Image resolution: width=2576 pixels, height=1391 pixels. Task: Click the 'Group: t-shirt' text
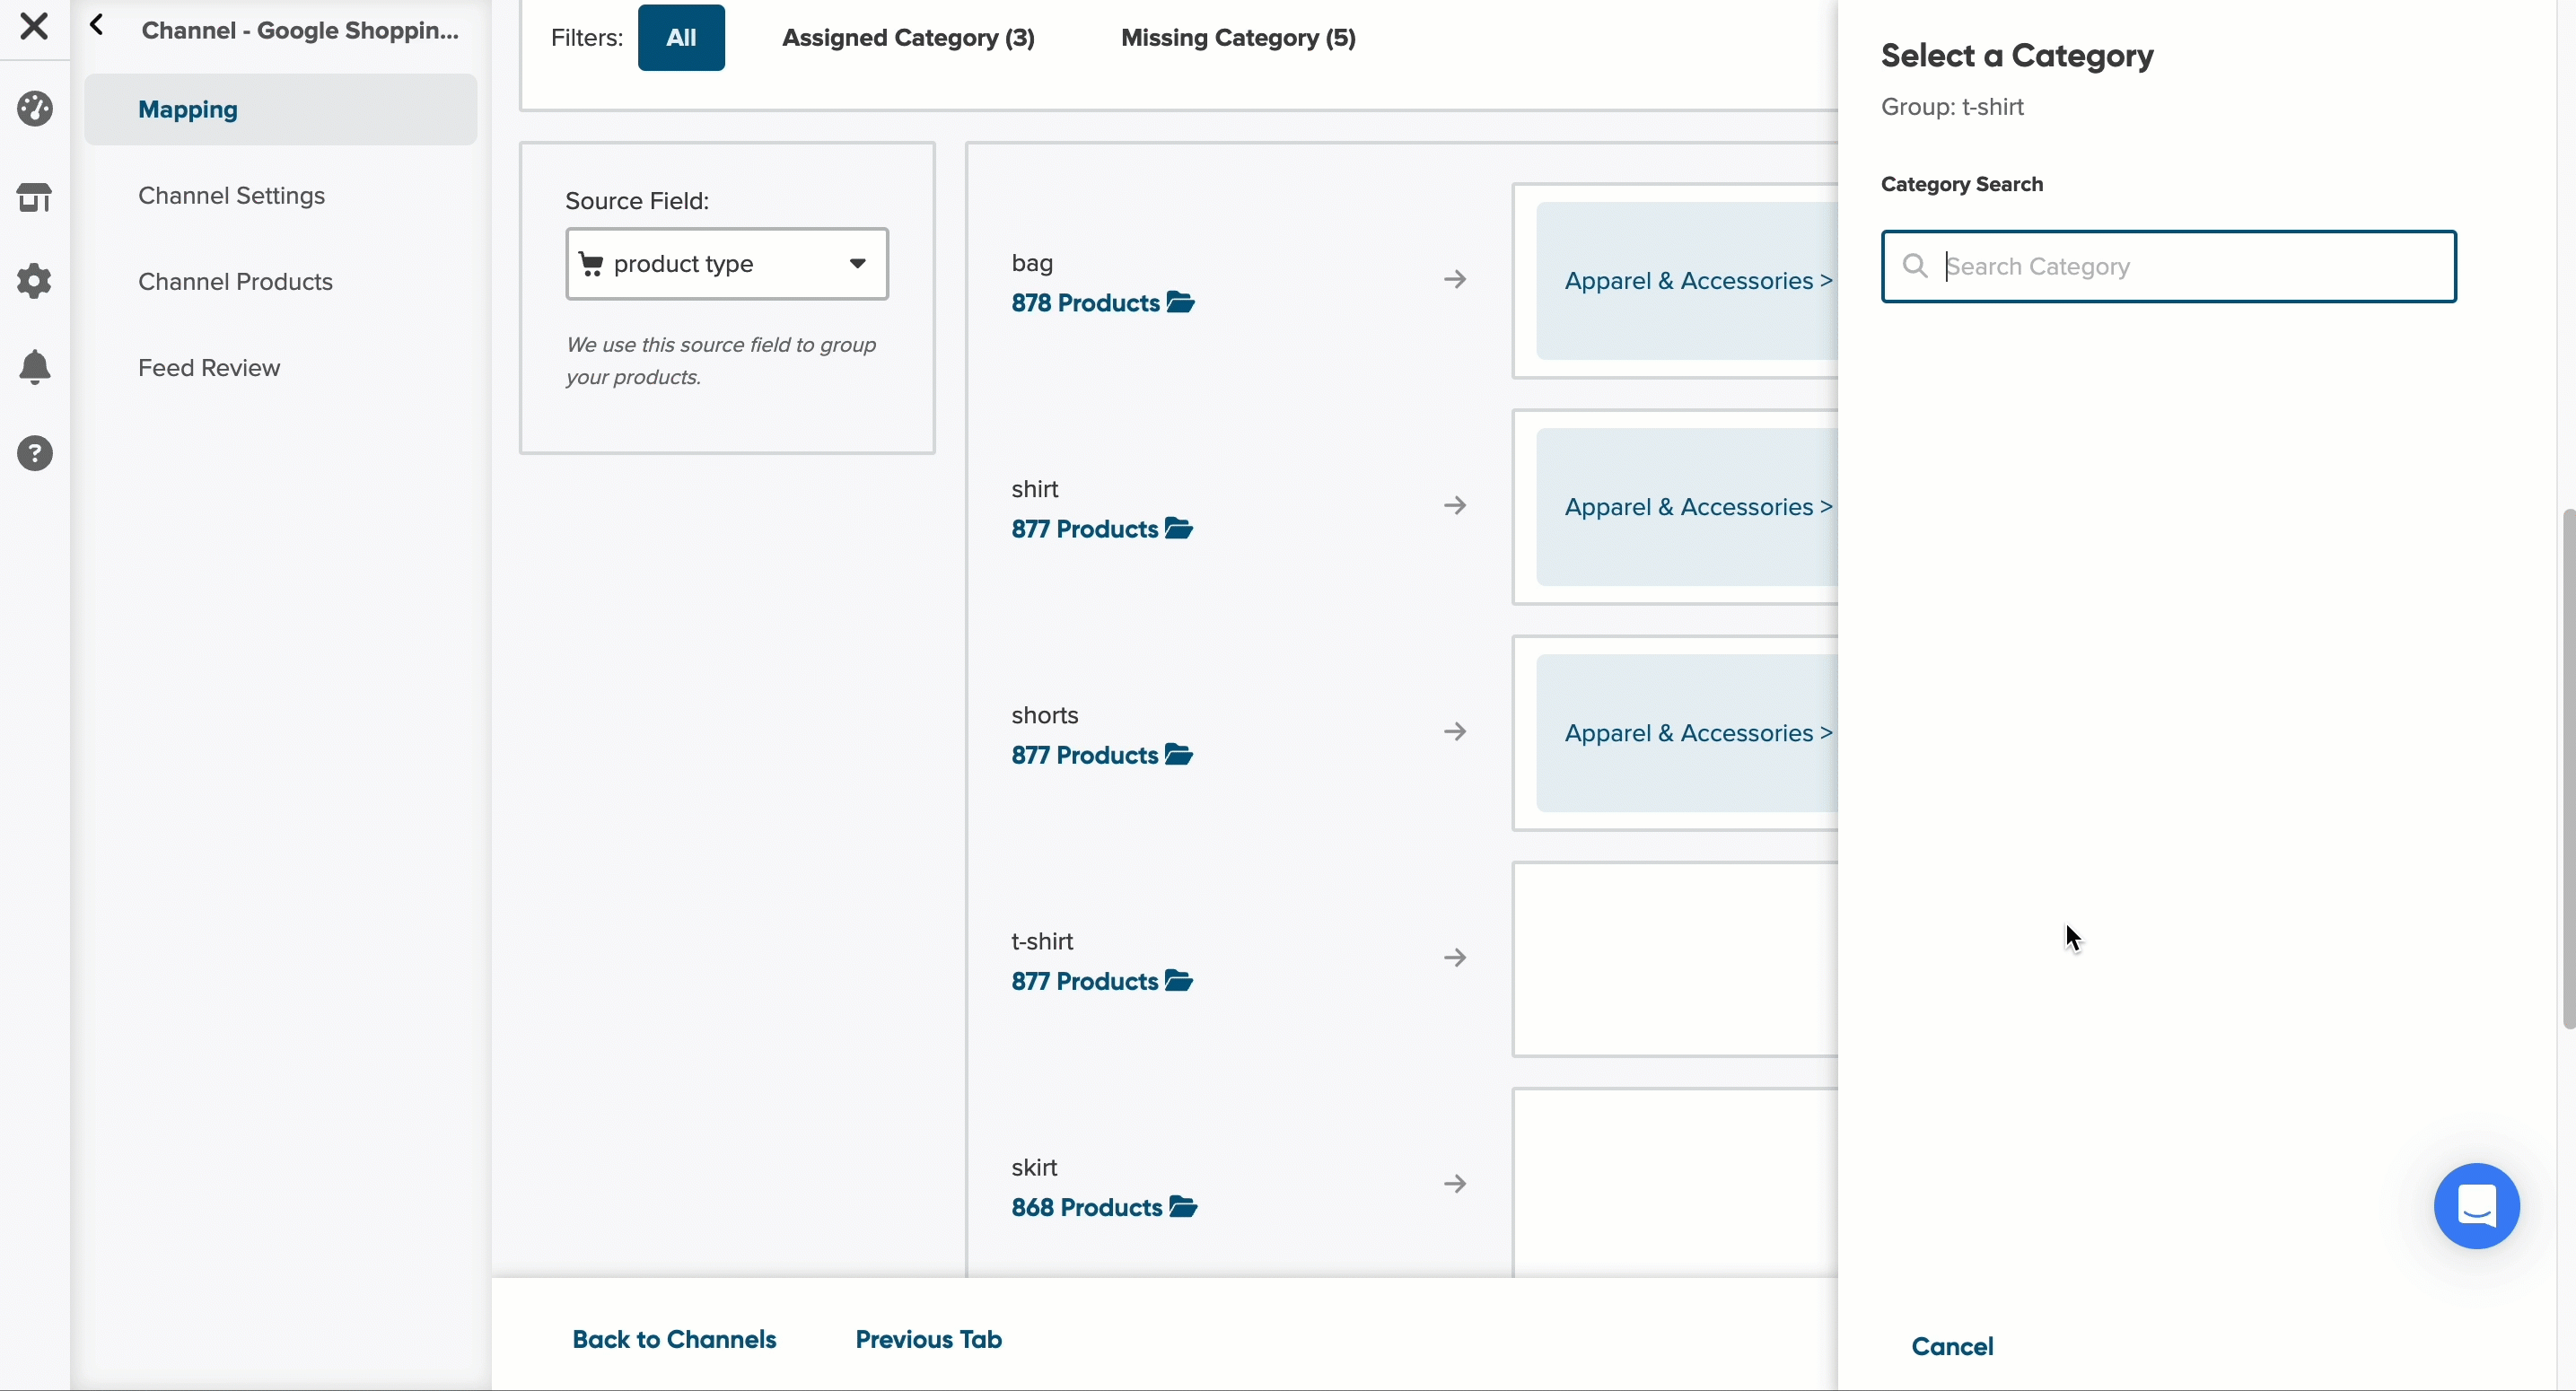[1952, 107]
